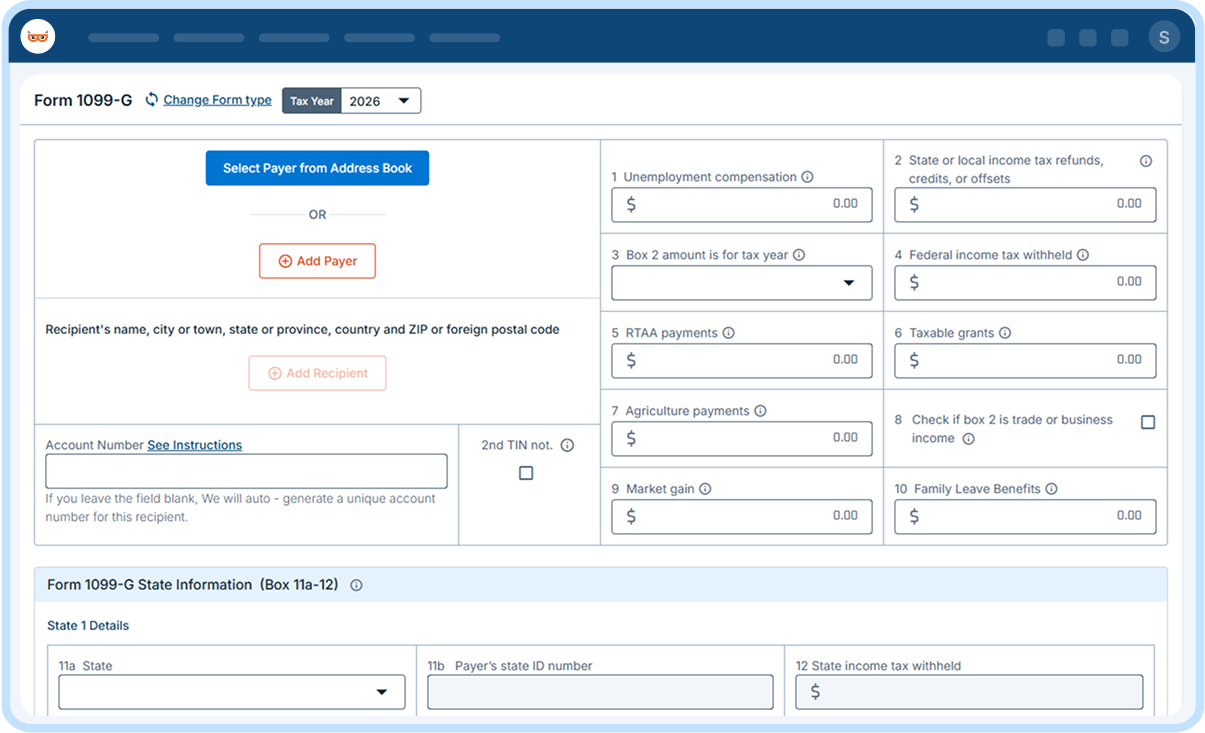Show info for trade or business income
This screenshot has width=1205, height=733.
968,439
